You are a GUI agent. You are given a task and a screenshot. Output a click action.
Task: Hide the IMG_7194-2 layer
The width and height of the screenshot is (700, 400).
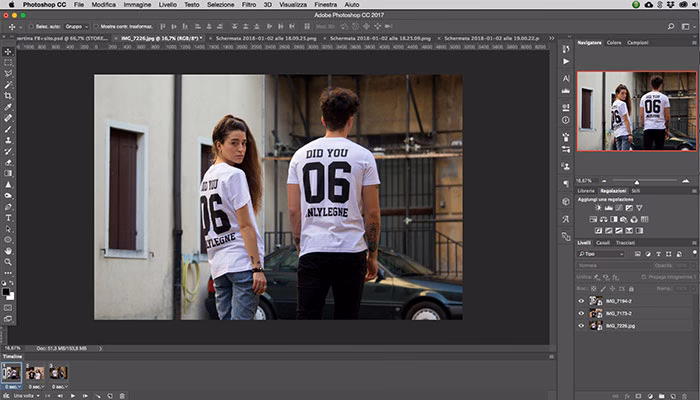(581, 301)
